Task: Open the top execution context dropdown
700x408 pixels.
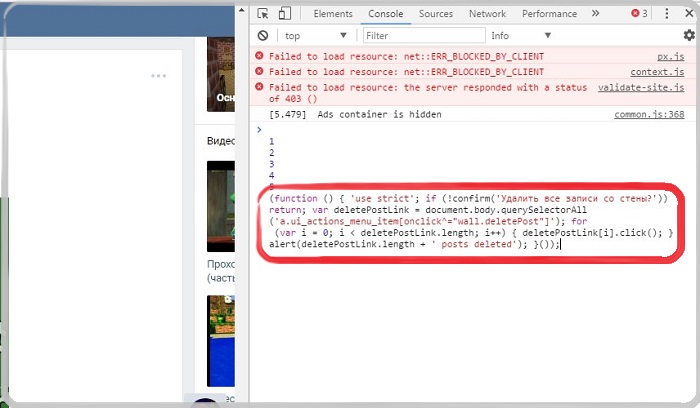Action: [x=312, y=36]
